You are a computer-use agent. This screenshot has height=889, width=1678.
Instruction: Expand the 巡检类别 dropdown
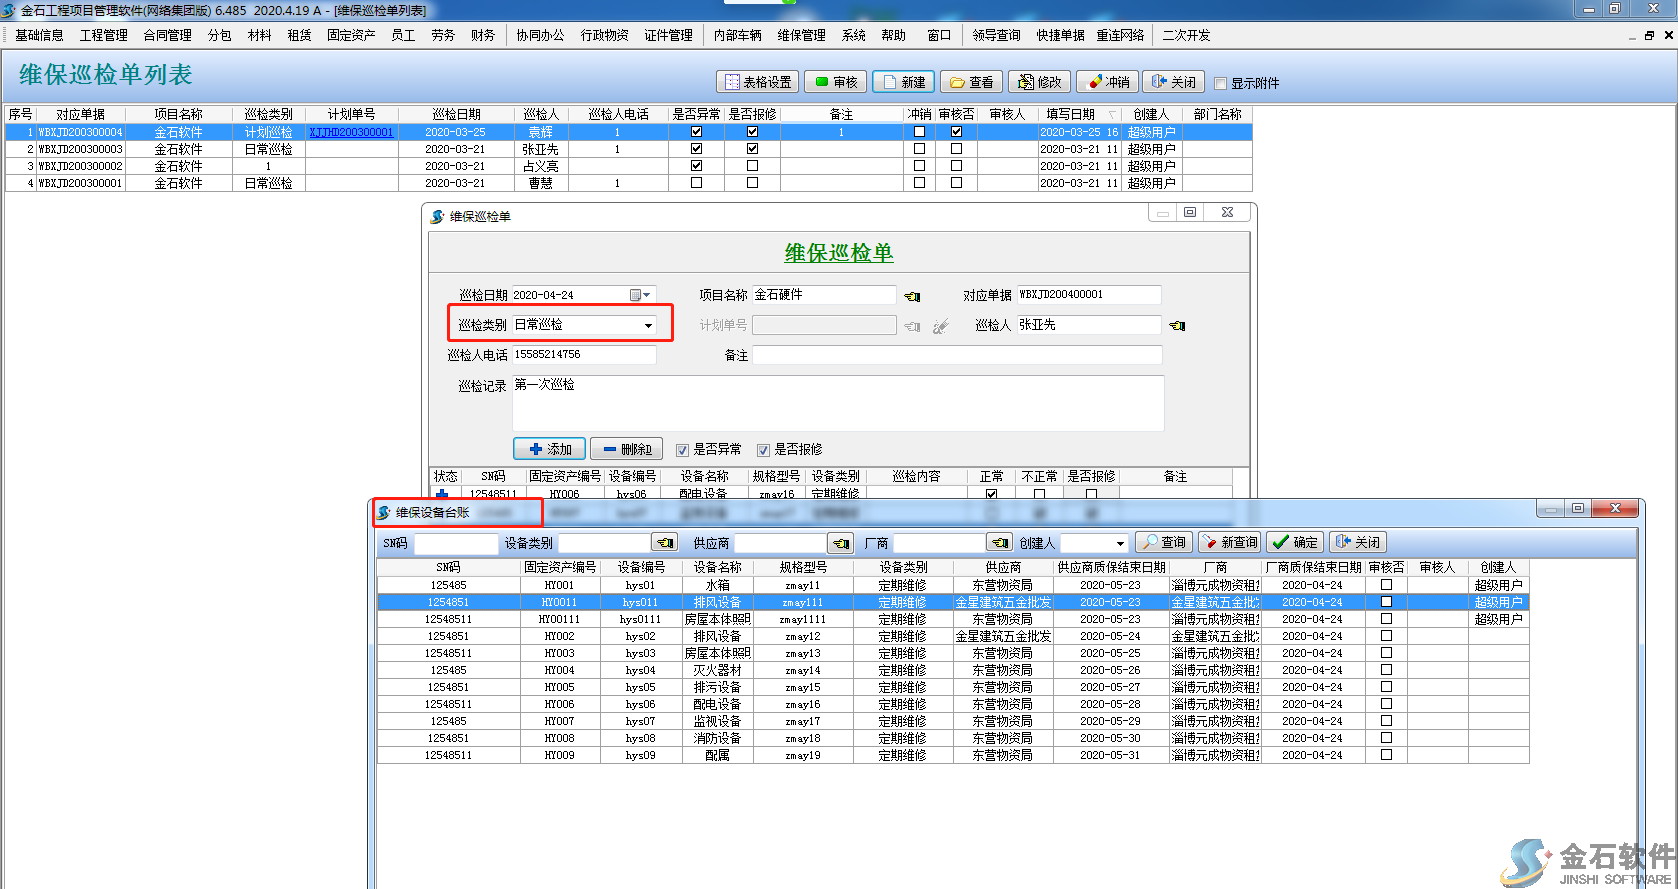pyautogui.click(x=648, y=325)
